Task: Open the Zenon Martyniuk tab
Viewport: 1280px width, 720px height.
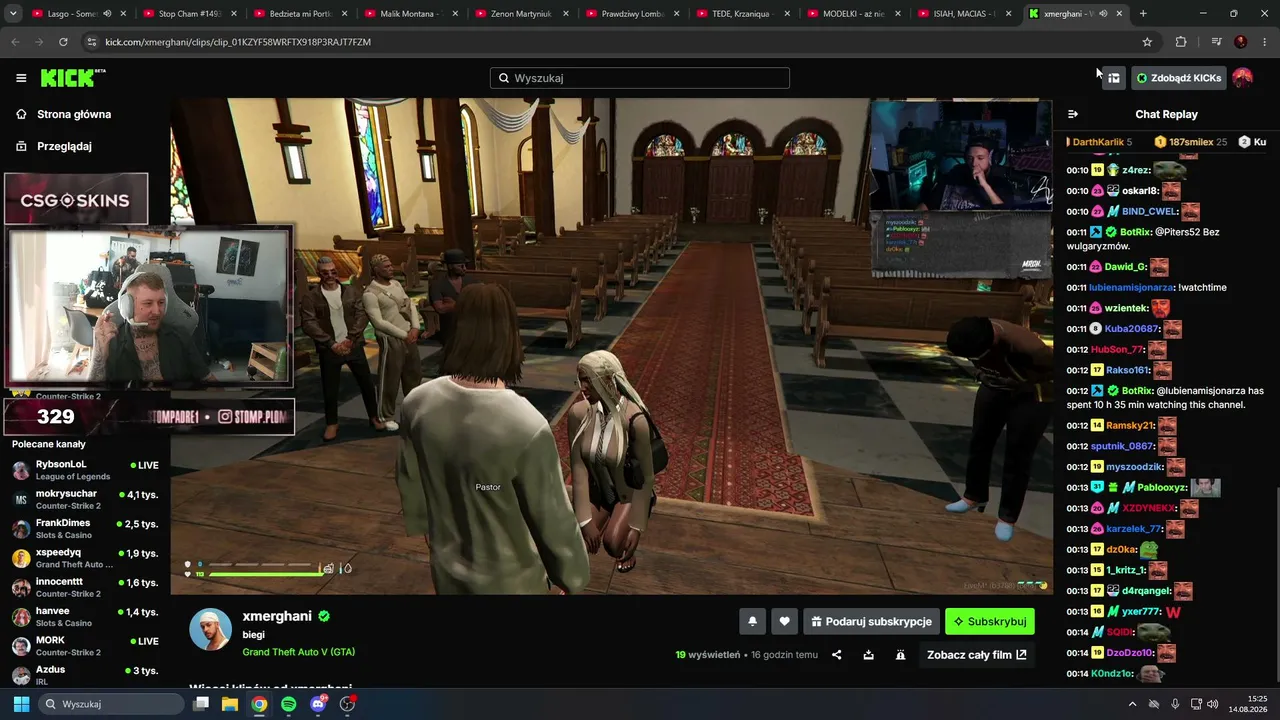Action: pyautogui.click(x=520, y=14)
